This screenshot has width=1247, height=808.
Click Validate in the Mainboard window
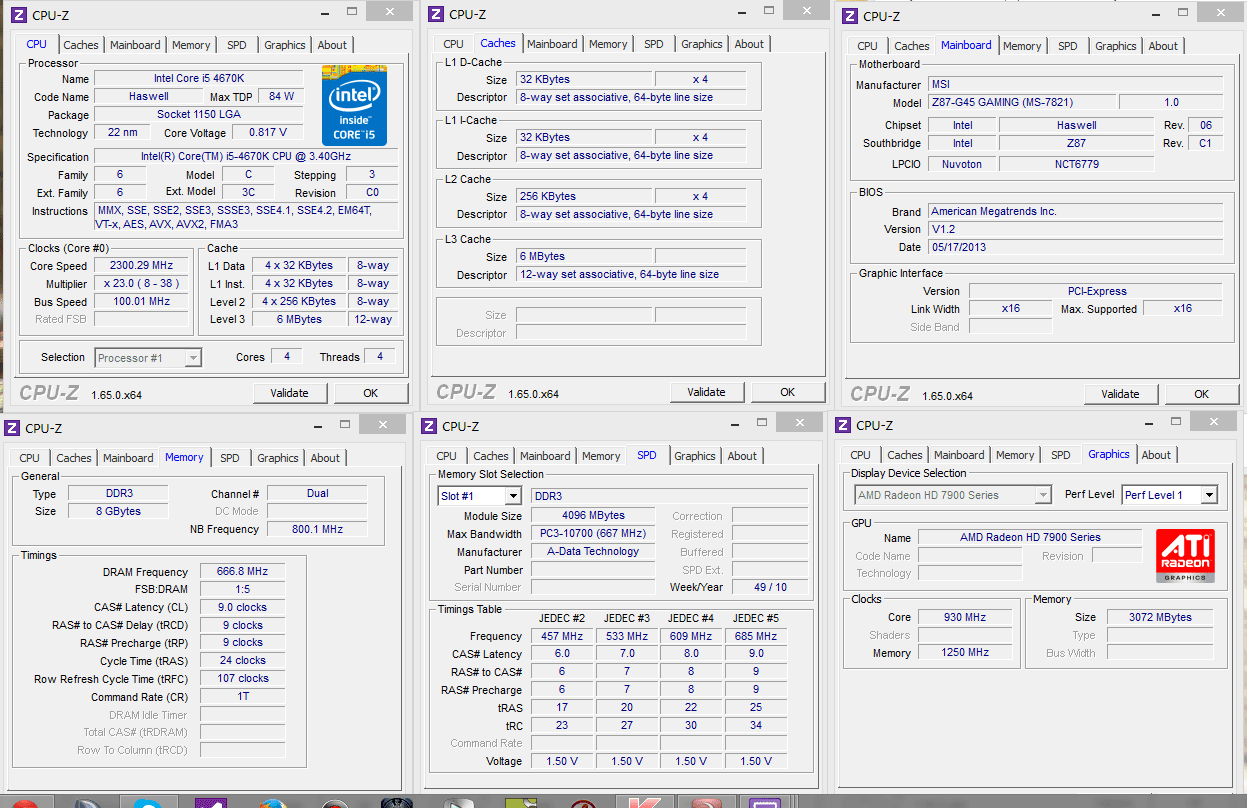pyautogui.click(x=1120, y=394)
